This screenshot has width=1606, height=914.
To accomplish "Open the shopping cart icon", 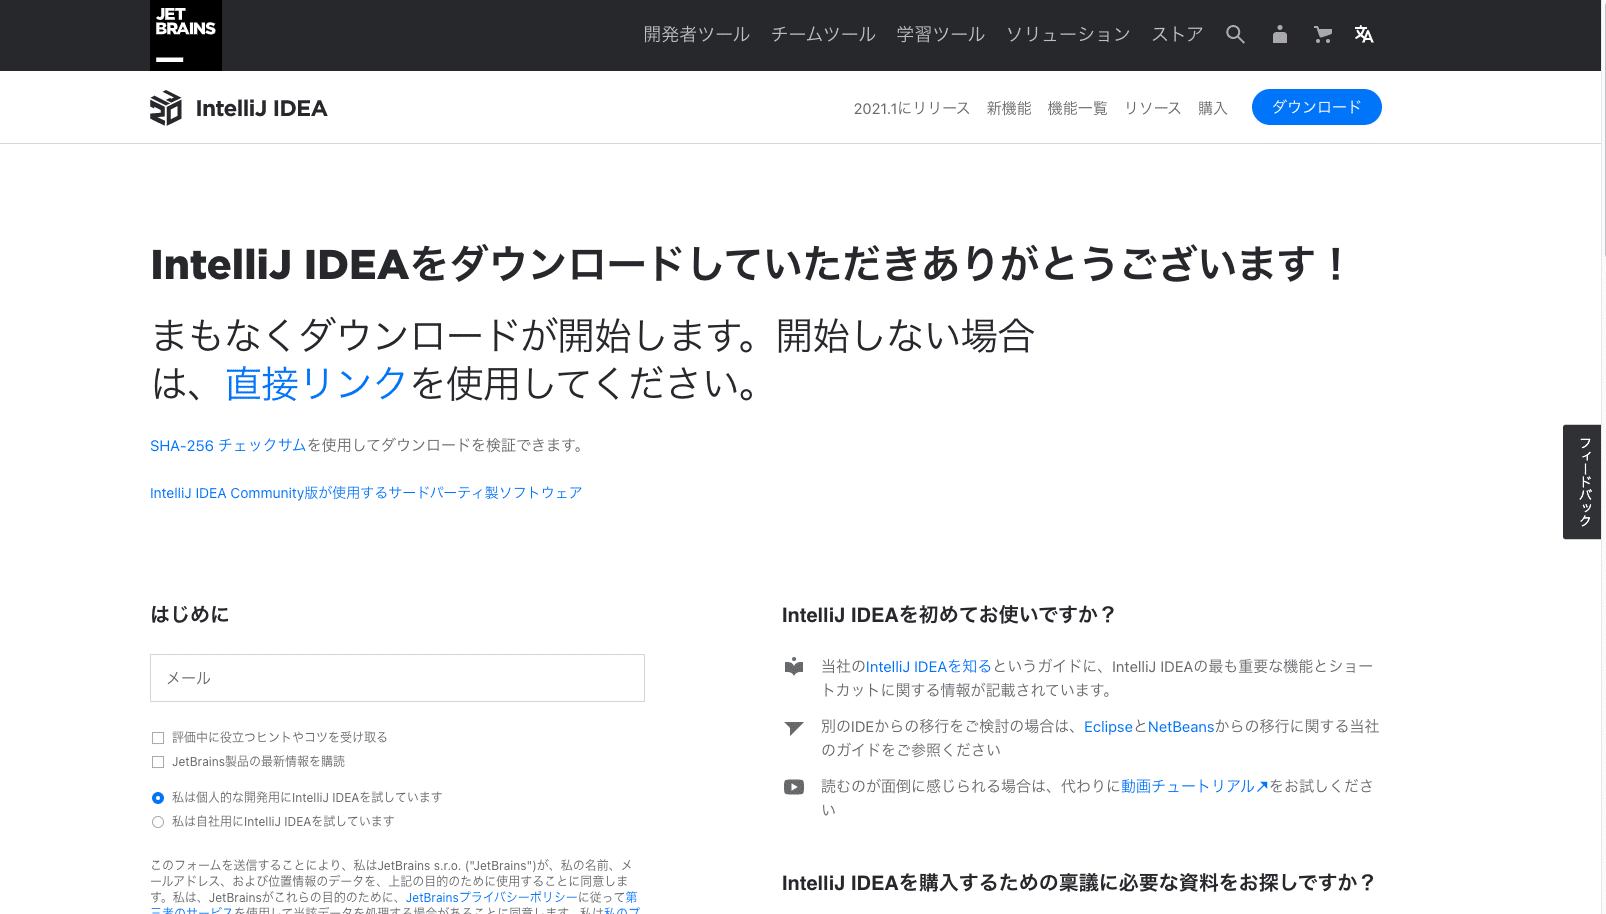I will [1322, 34].
